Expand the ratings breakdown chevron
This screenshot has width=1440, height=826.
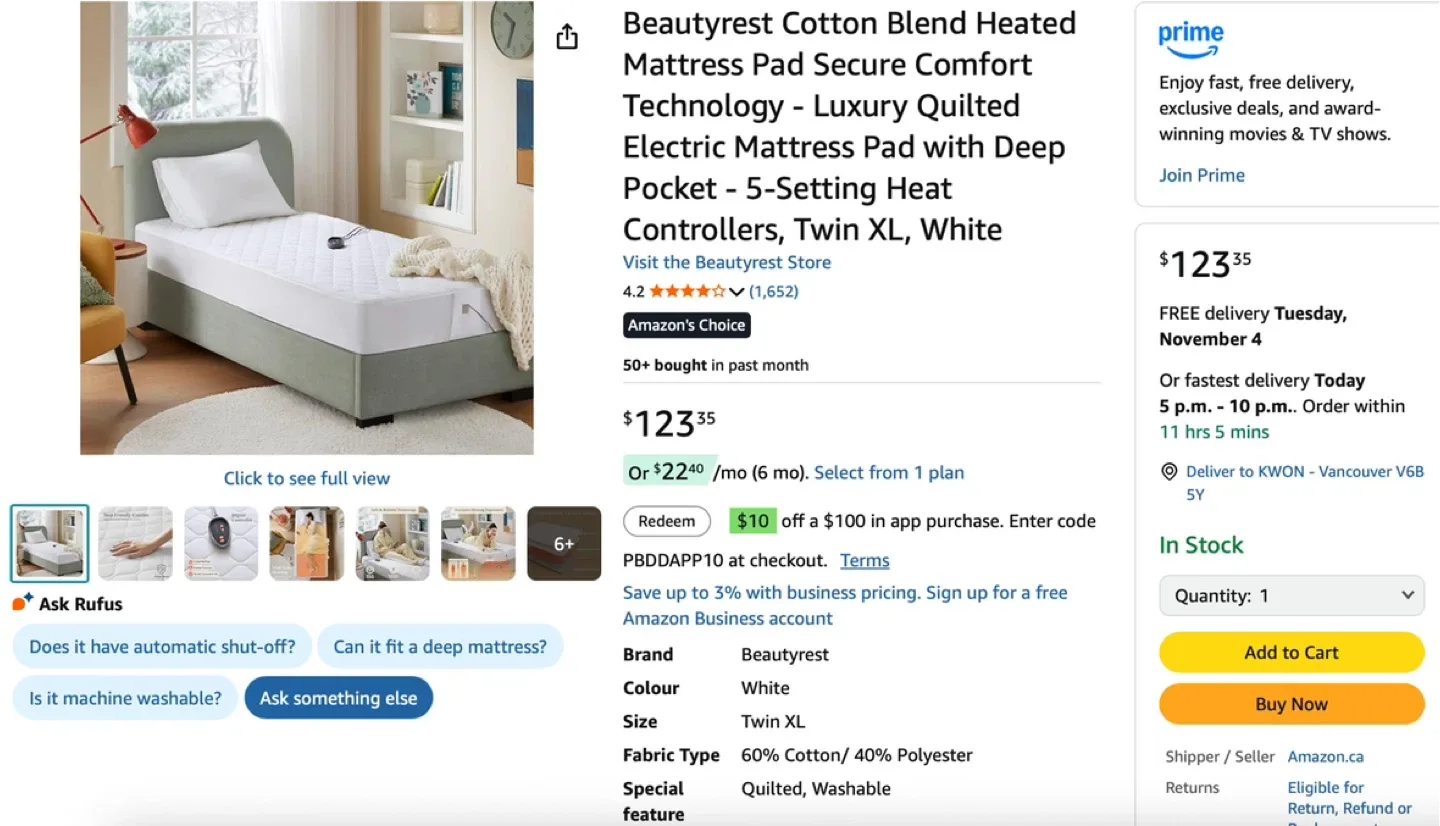pyautogui.click(x=737, y=292)
